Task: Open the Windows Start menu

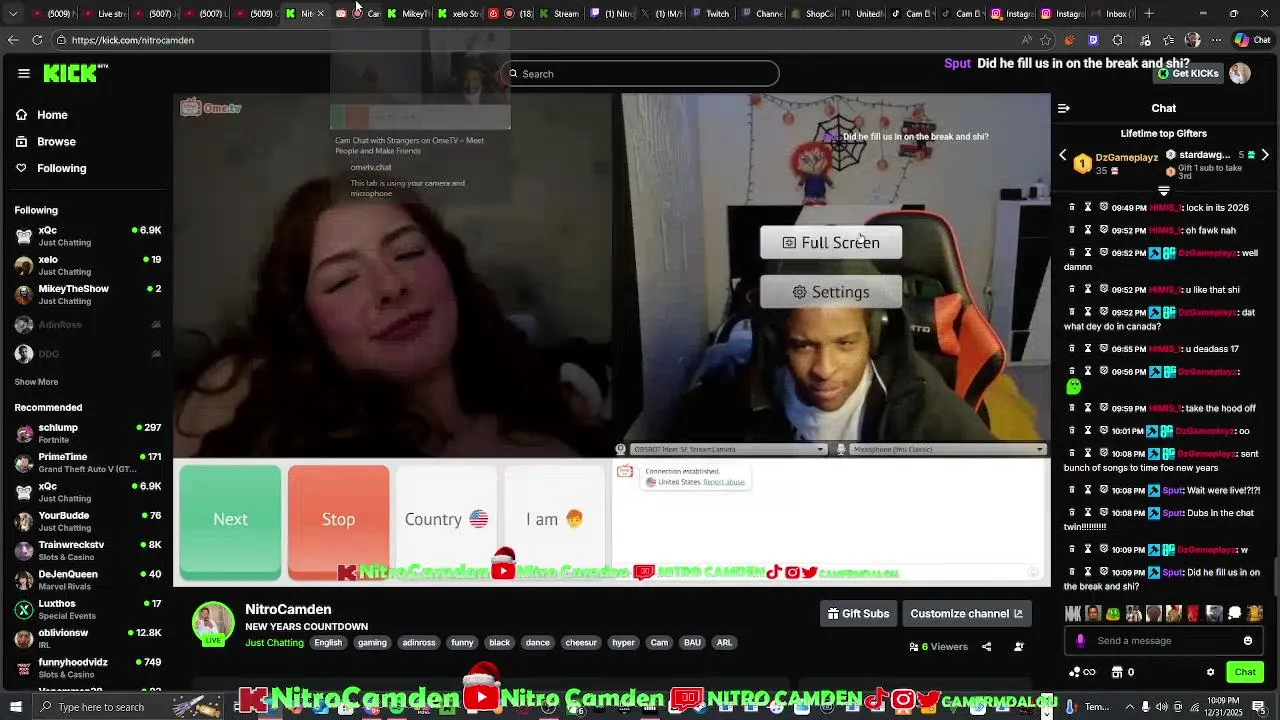Action: 14,707
